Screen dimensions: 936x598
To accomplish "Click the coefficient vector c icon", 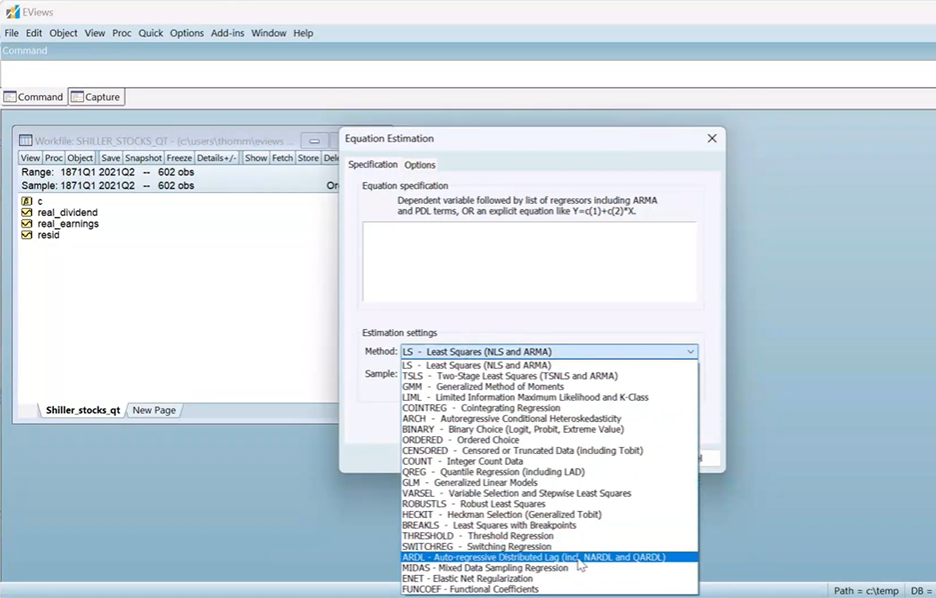I will (27, 201).
